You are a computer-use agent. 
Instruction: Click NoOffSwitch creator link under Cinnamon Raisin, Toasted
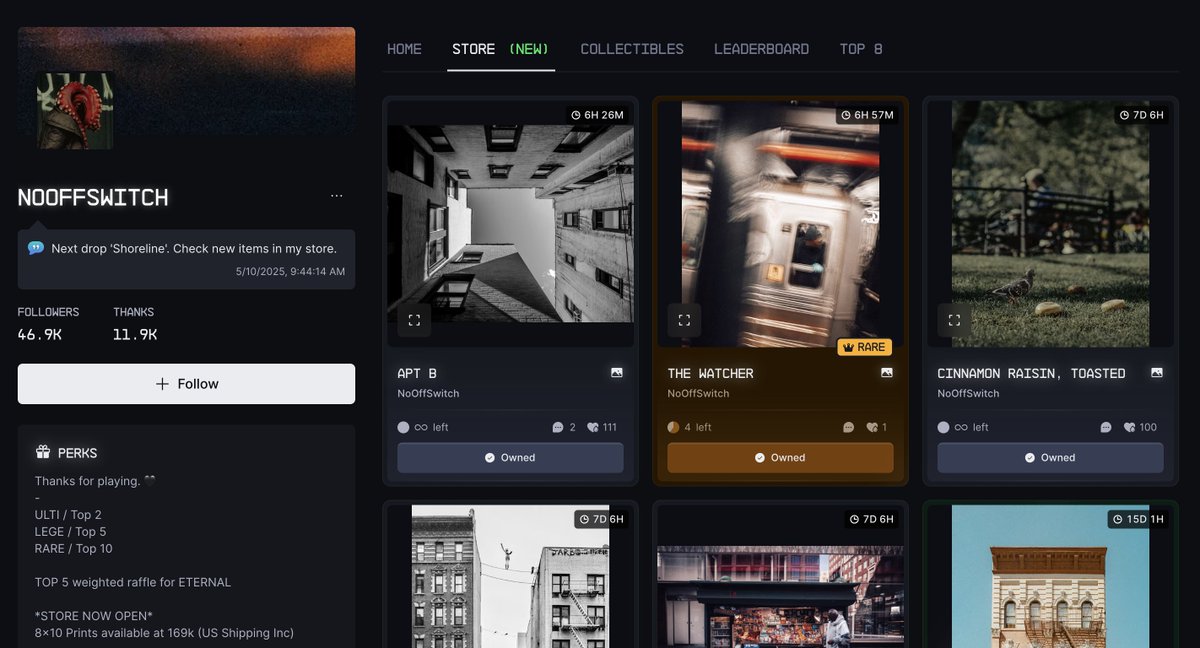pyautogui.click(x=968, y=393)
